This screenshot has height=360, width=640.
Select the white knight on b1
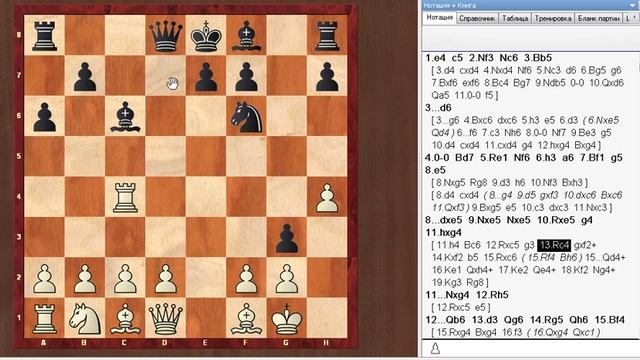[x=85, y=319]
